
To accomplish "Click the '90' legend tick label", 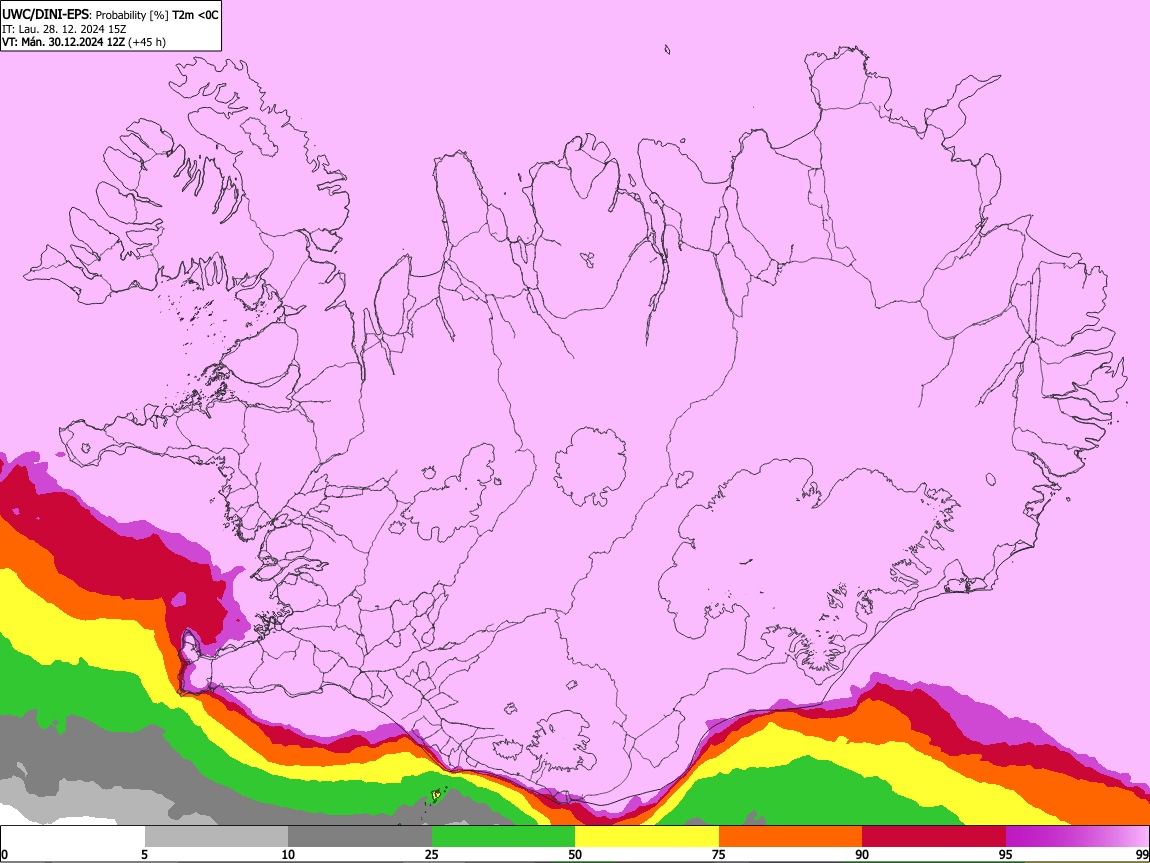I will tap(862, 854).
